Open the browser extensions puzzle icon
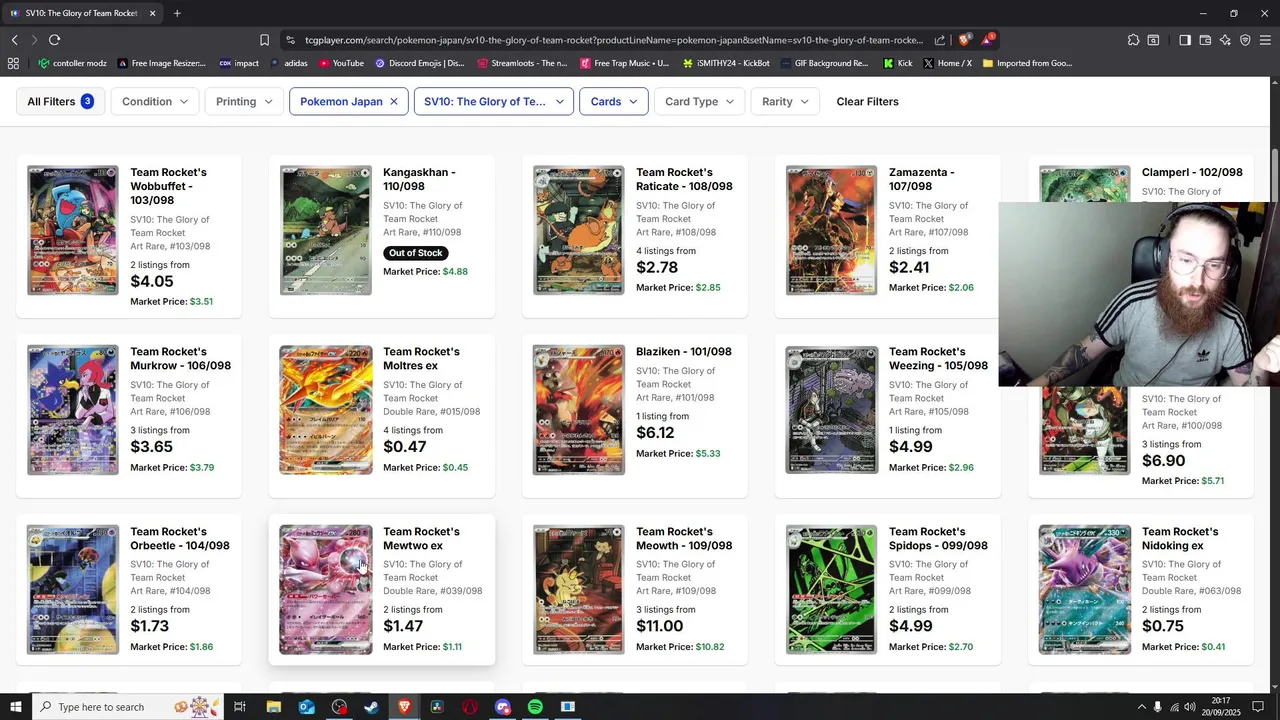The image size is (1280, 720). pos(1133,40)
